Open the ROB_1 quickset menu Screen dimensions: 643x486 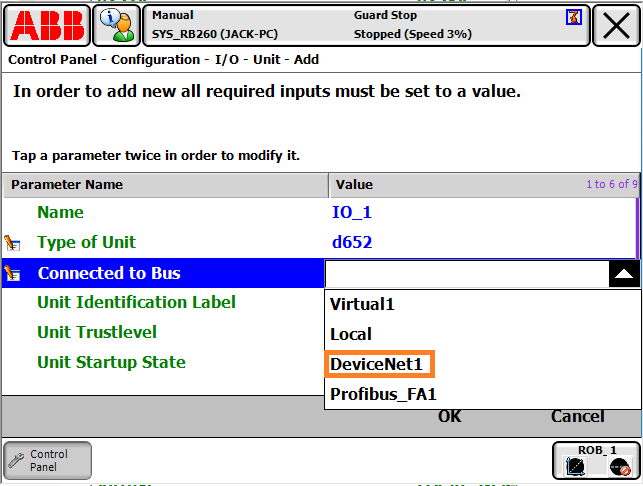(596, 460)
